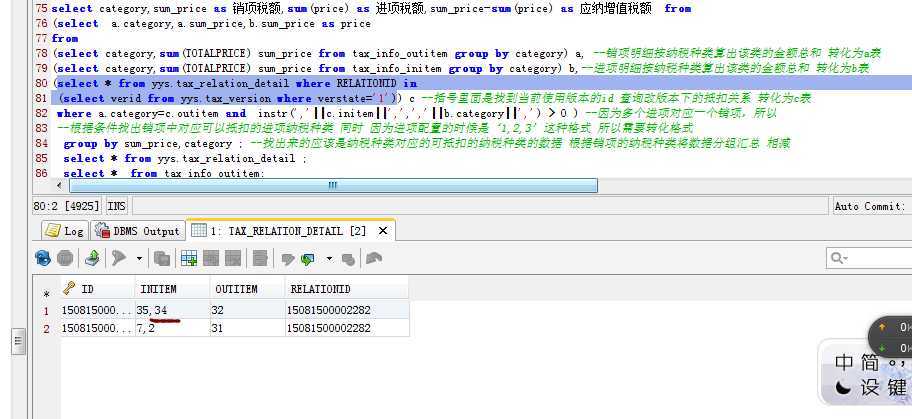Select the TAX_RELATION_DETAIL [2] result tab
Viewport: 912px width, 419px height.
coord(290,231)
